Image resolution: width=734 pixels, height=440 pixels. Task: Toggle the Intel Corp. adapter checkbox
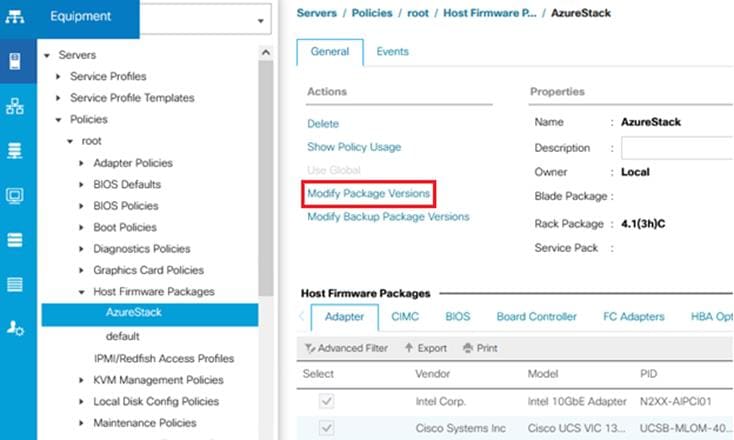[326, 401]
